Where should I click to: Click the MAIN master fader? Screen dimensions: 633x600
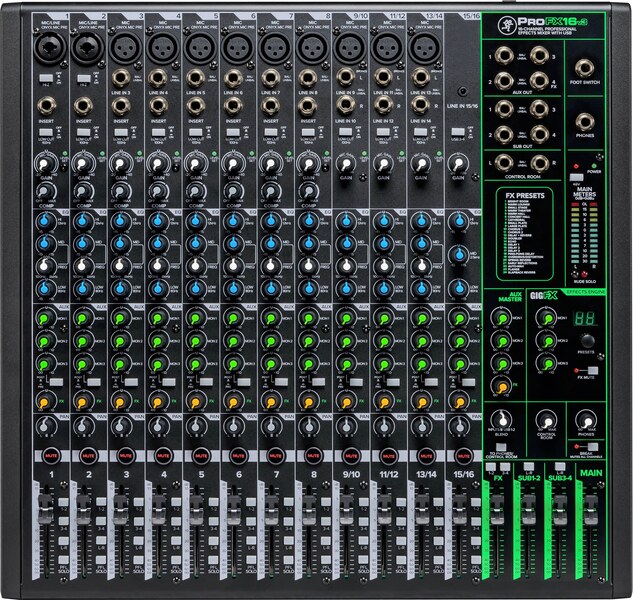pos(591,510)
